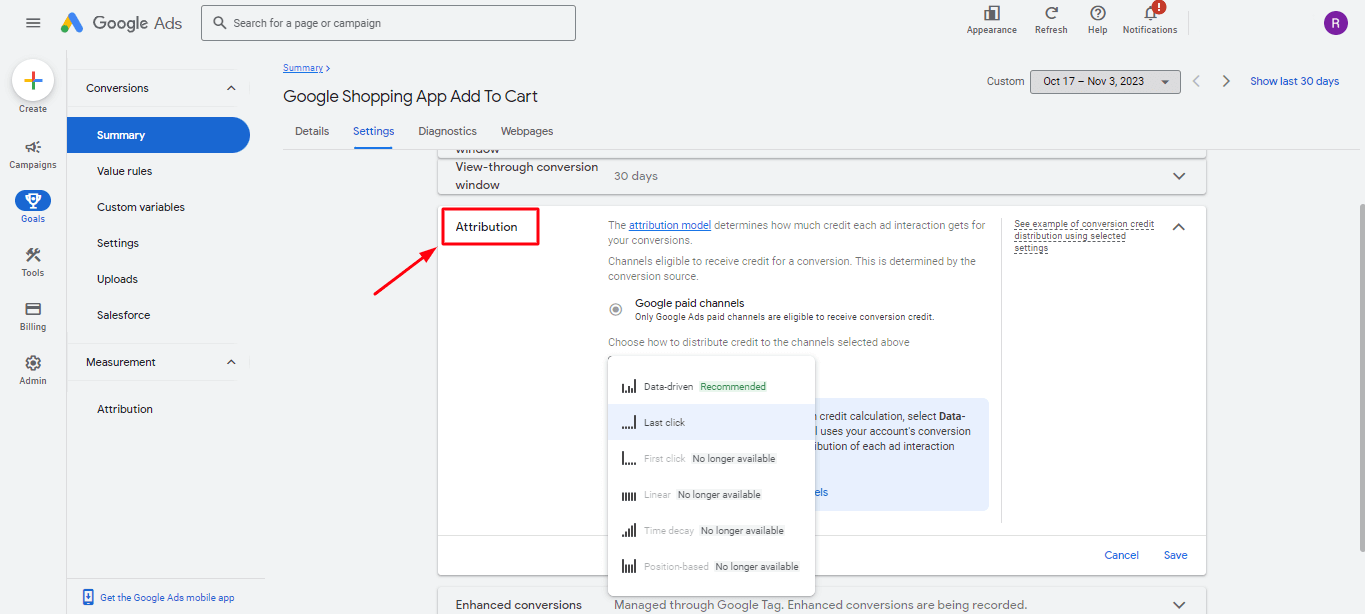Open Tools in the sidebar
This screenshot has width=1365, height=614.
(x=33, y=261)
